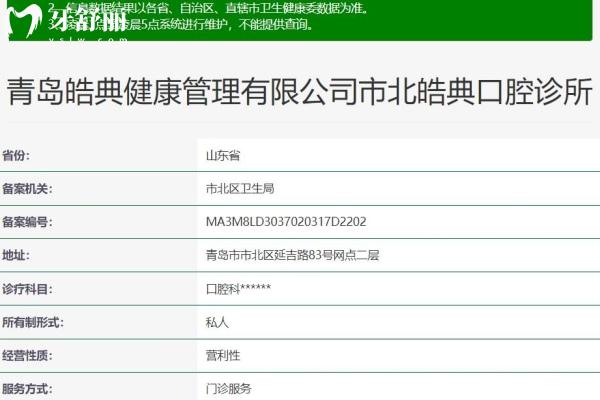This screenshot has height=400, width=600.
Task: Select the 地址 label
Action: 16,255
